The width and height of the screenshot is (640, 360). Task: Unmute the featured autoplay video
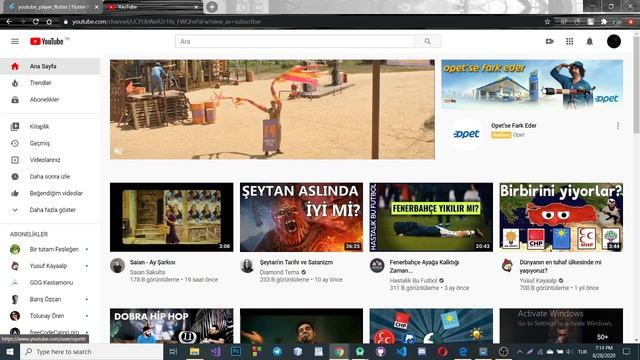(118, 151)
